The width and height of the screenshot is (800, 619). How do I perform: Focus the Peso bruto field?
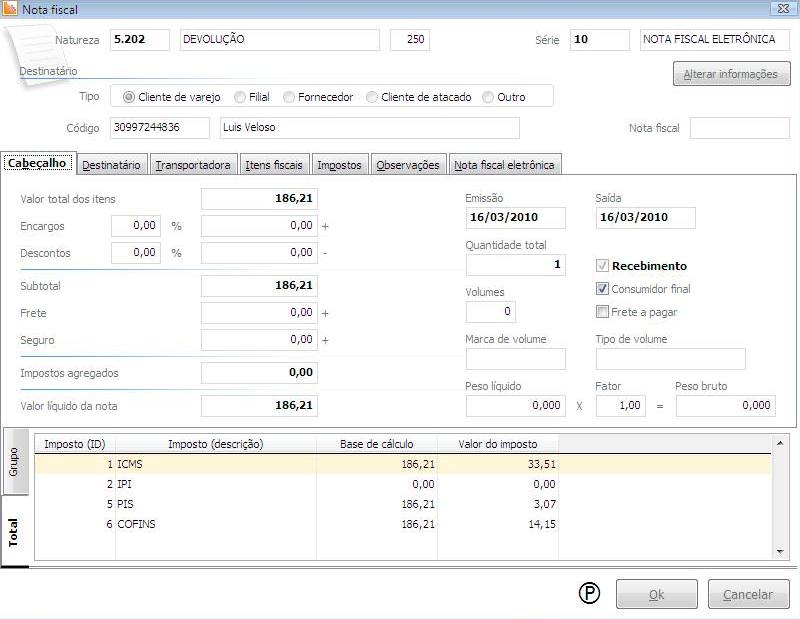point(726,406)
